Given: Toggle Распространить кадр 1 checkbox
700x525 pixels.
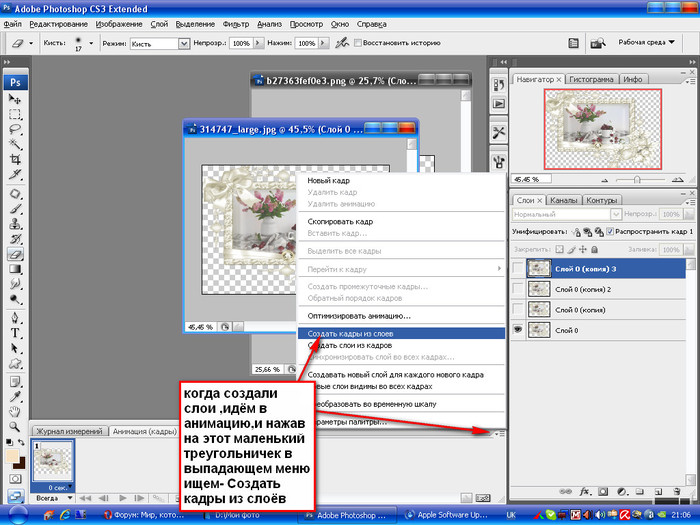Looking at the screenshot, I should pos(610,231).
